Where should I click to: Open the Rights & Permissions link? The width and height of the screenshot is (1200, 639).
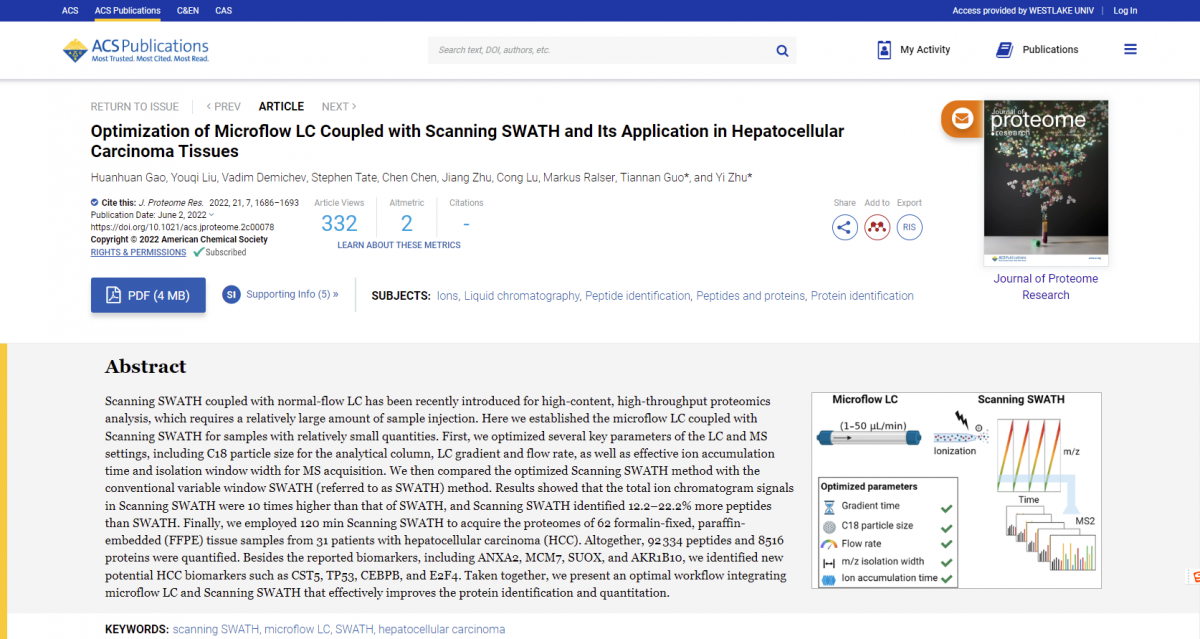point(138,252)
